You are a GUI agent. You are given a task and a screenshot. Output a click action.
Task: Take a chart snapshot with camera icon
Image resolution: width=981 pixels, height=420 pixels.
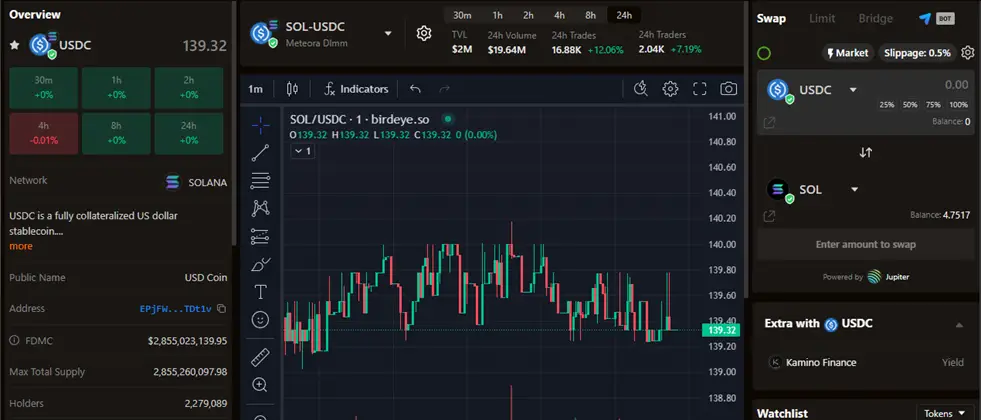[x=729, y=89]
